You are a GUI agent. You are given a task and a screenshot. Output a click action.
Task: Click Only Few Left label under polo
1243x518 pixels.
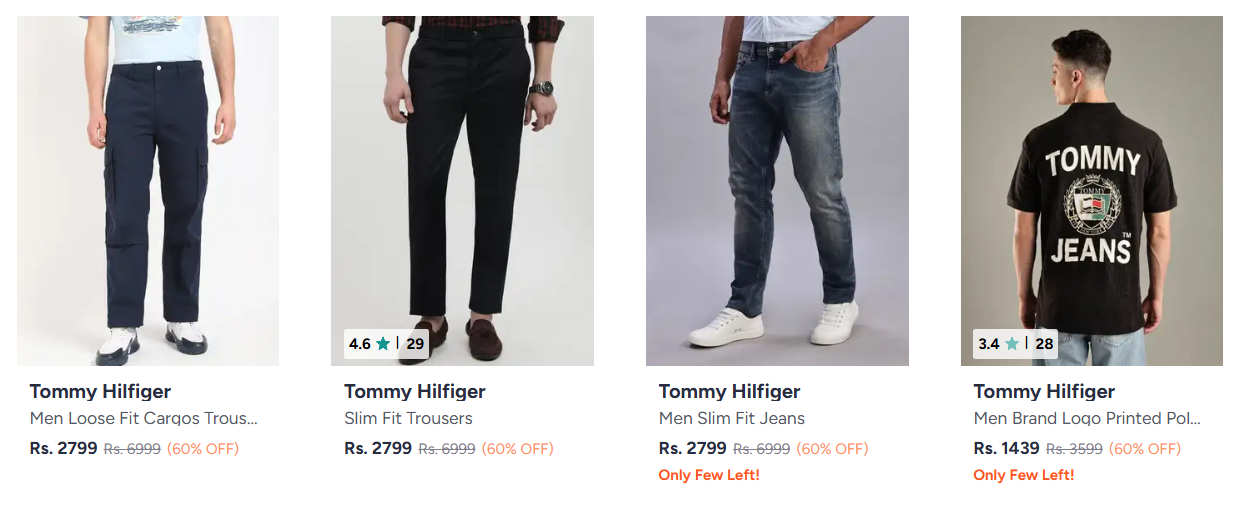coord(1023,475)
